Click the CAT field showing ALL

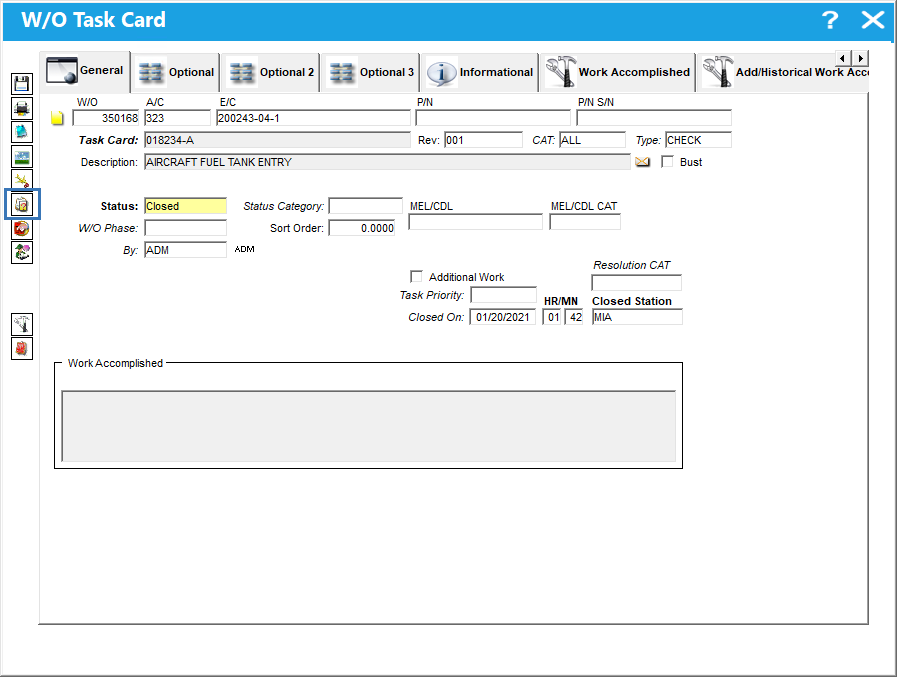(592, 140)
